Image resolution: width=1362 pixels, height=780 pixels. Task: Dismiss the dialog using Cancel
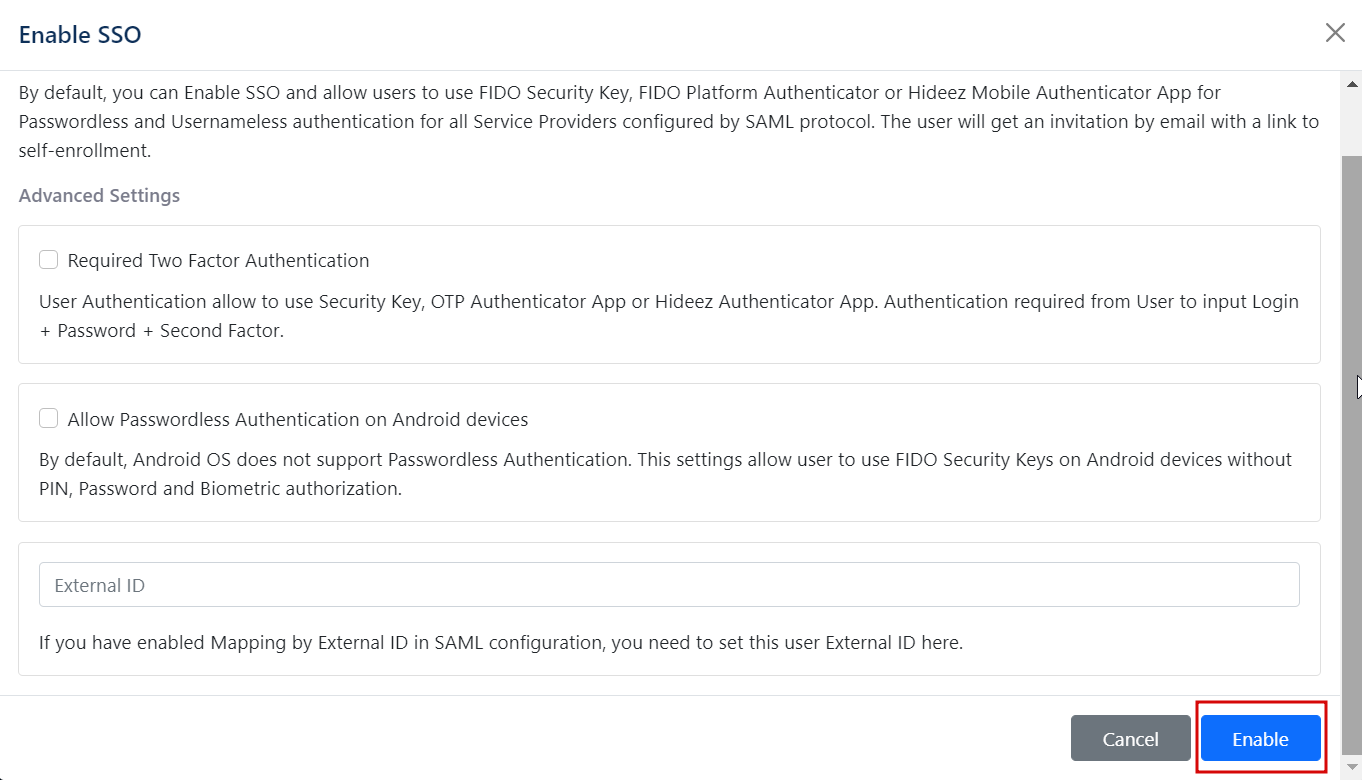point(1130,738)
